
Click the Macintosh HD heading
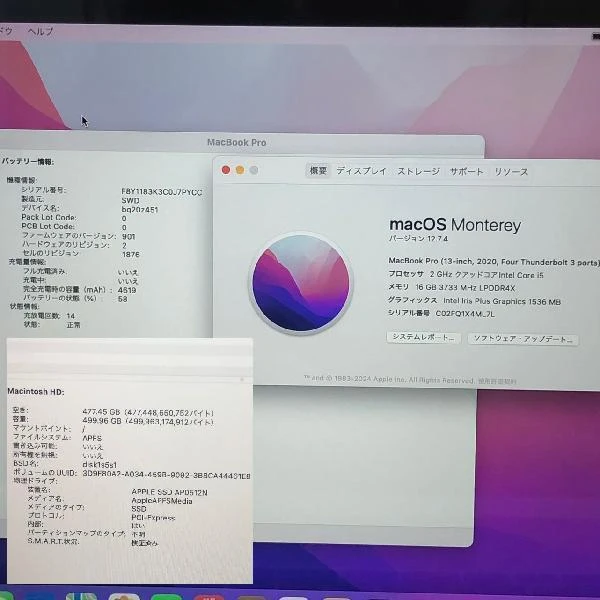36,391
